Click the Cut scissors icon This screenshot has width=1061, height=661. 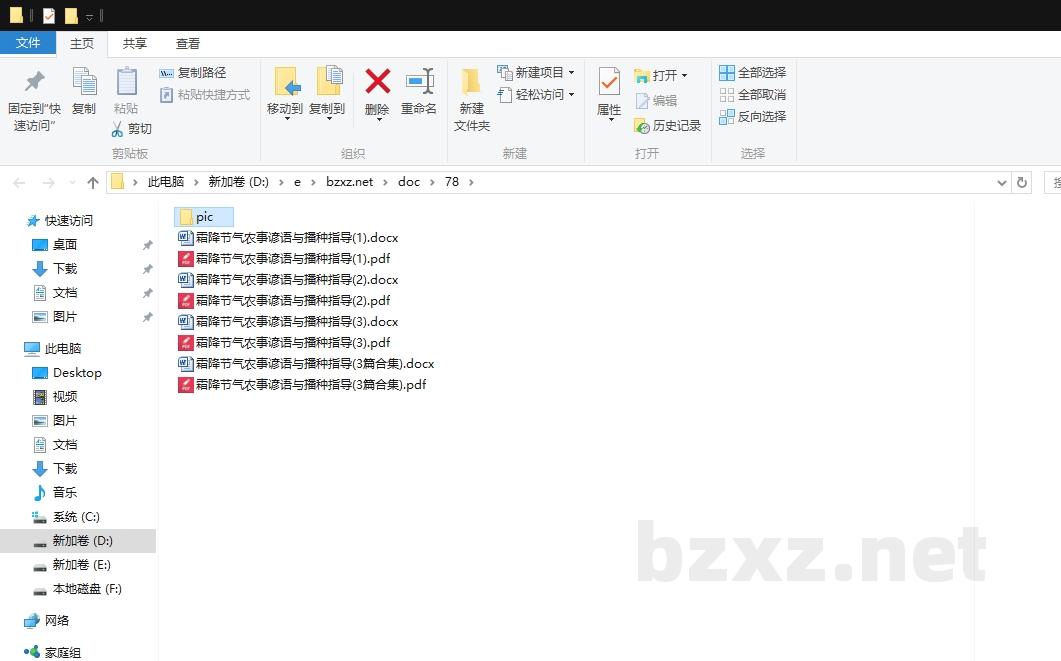(117, 129)
